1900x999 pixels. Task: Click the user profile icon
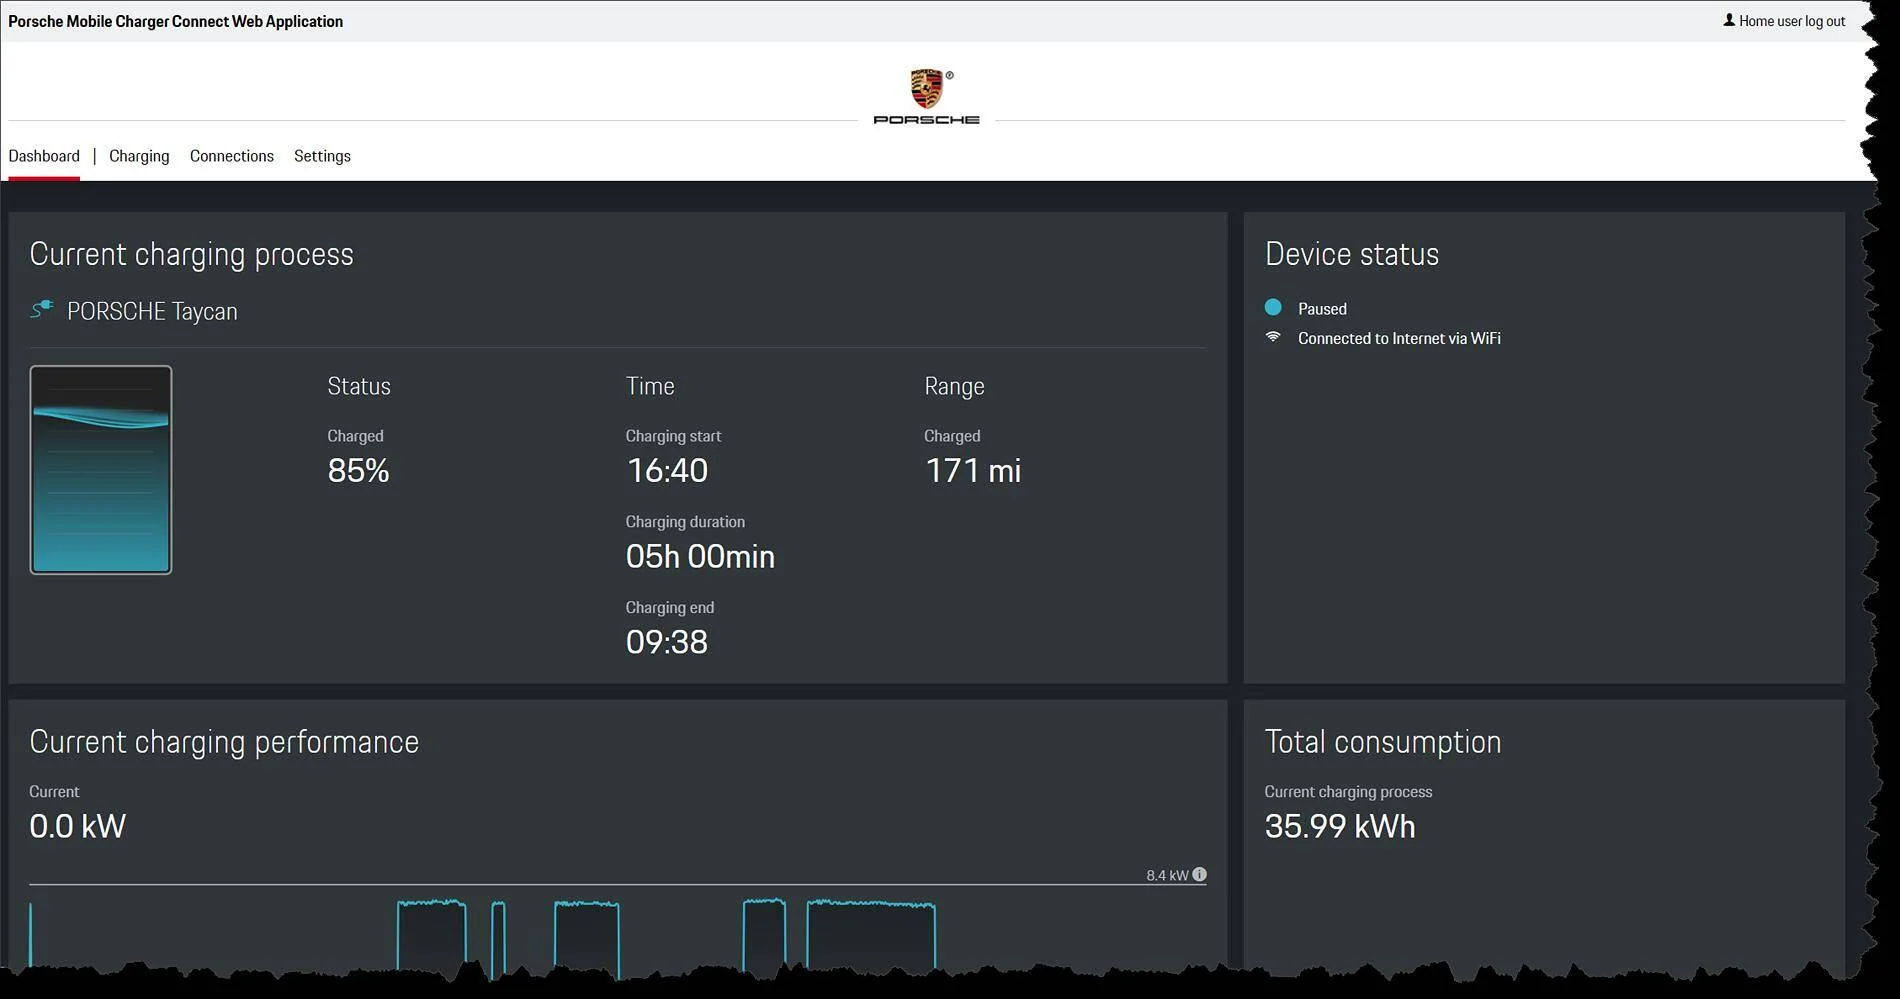pyautogui.click(x=1729, y=20)
